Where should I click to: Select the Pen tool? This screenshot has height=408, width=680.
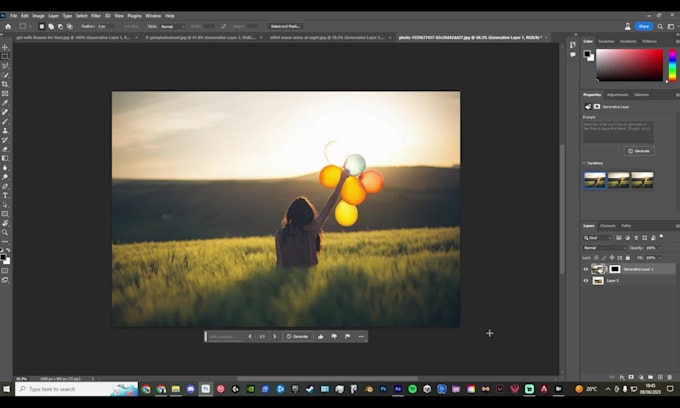5,186
